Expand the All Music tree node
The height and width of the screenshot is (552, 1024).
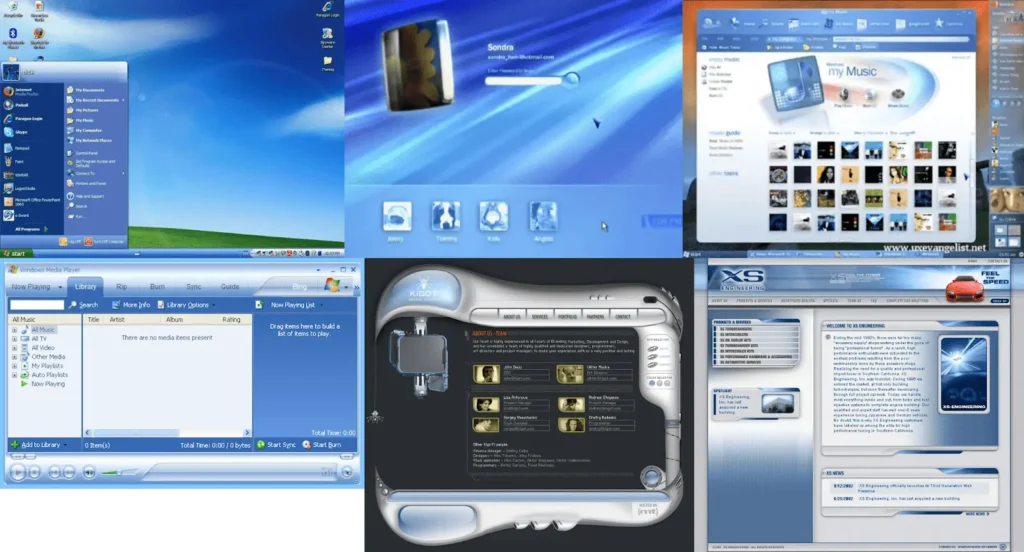coord(14,330)
